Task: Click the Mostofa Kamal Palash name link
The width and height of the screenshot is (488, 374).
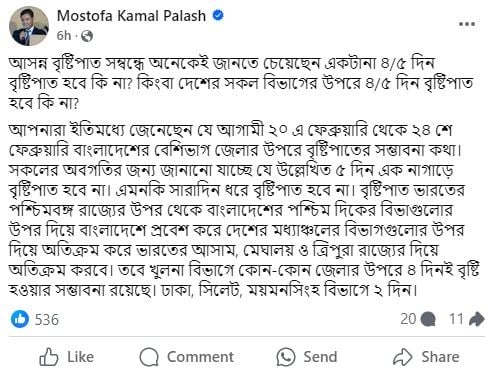Action: pyautogui.click(x=131, y=16)
